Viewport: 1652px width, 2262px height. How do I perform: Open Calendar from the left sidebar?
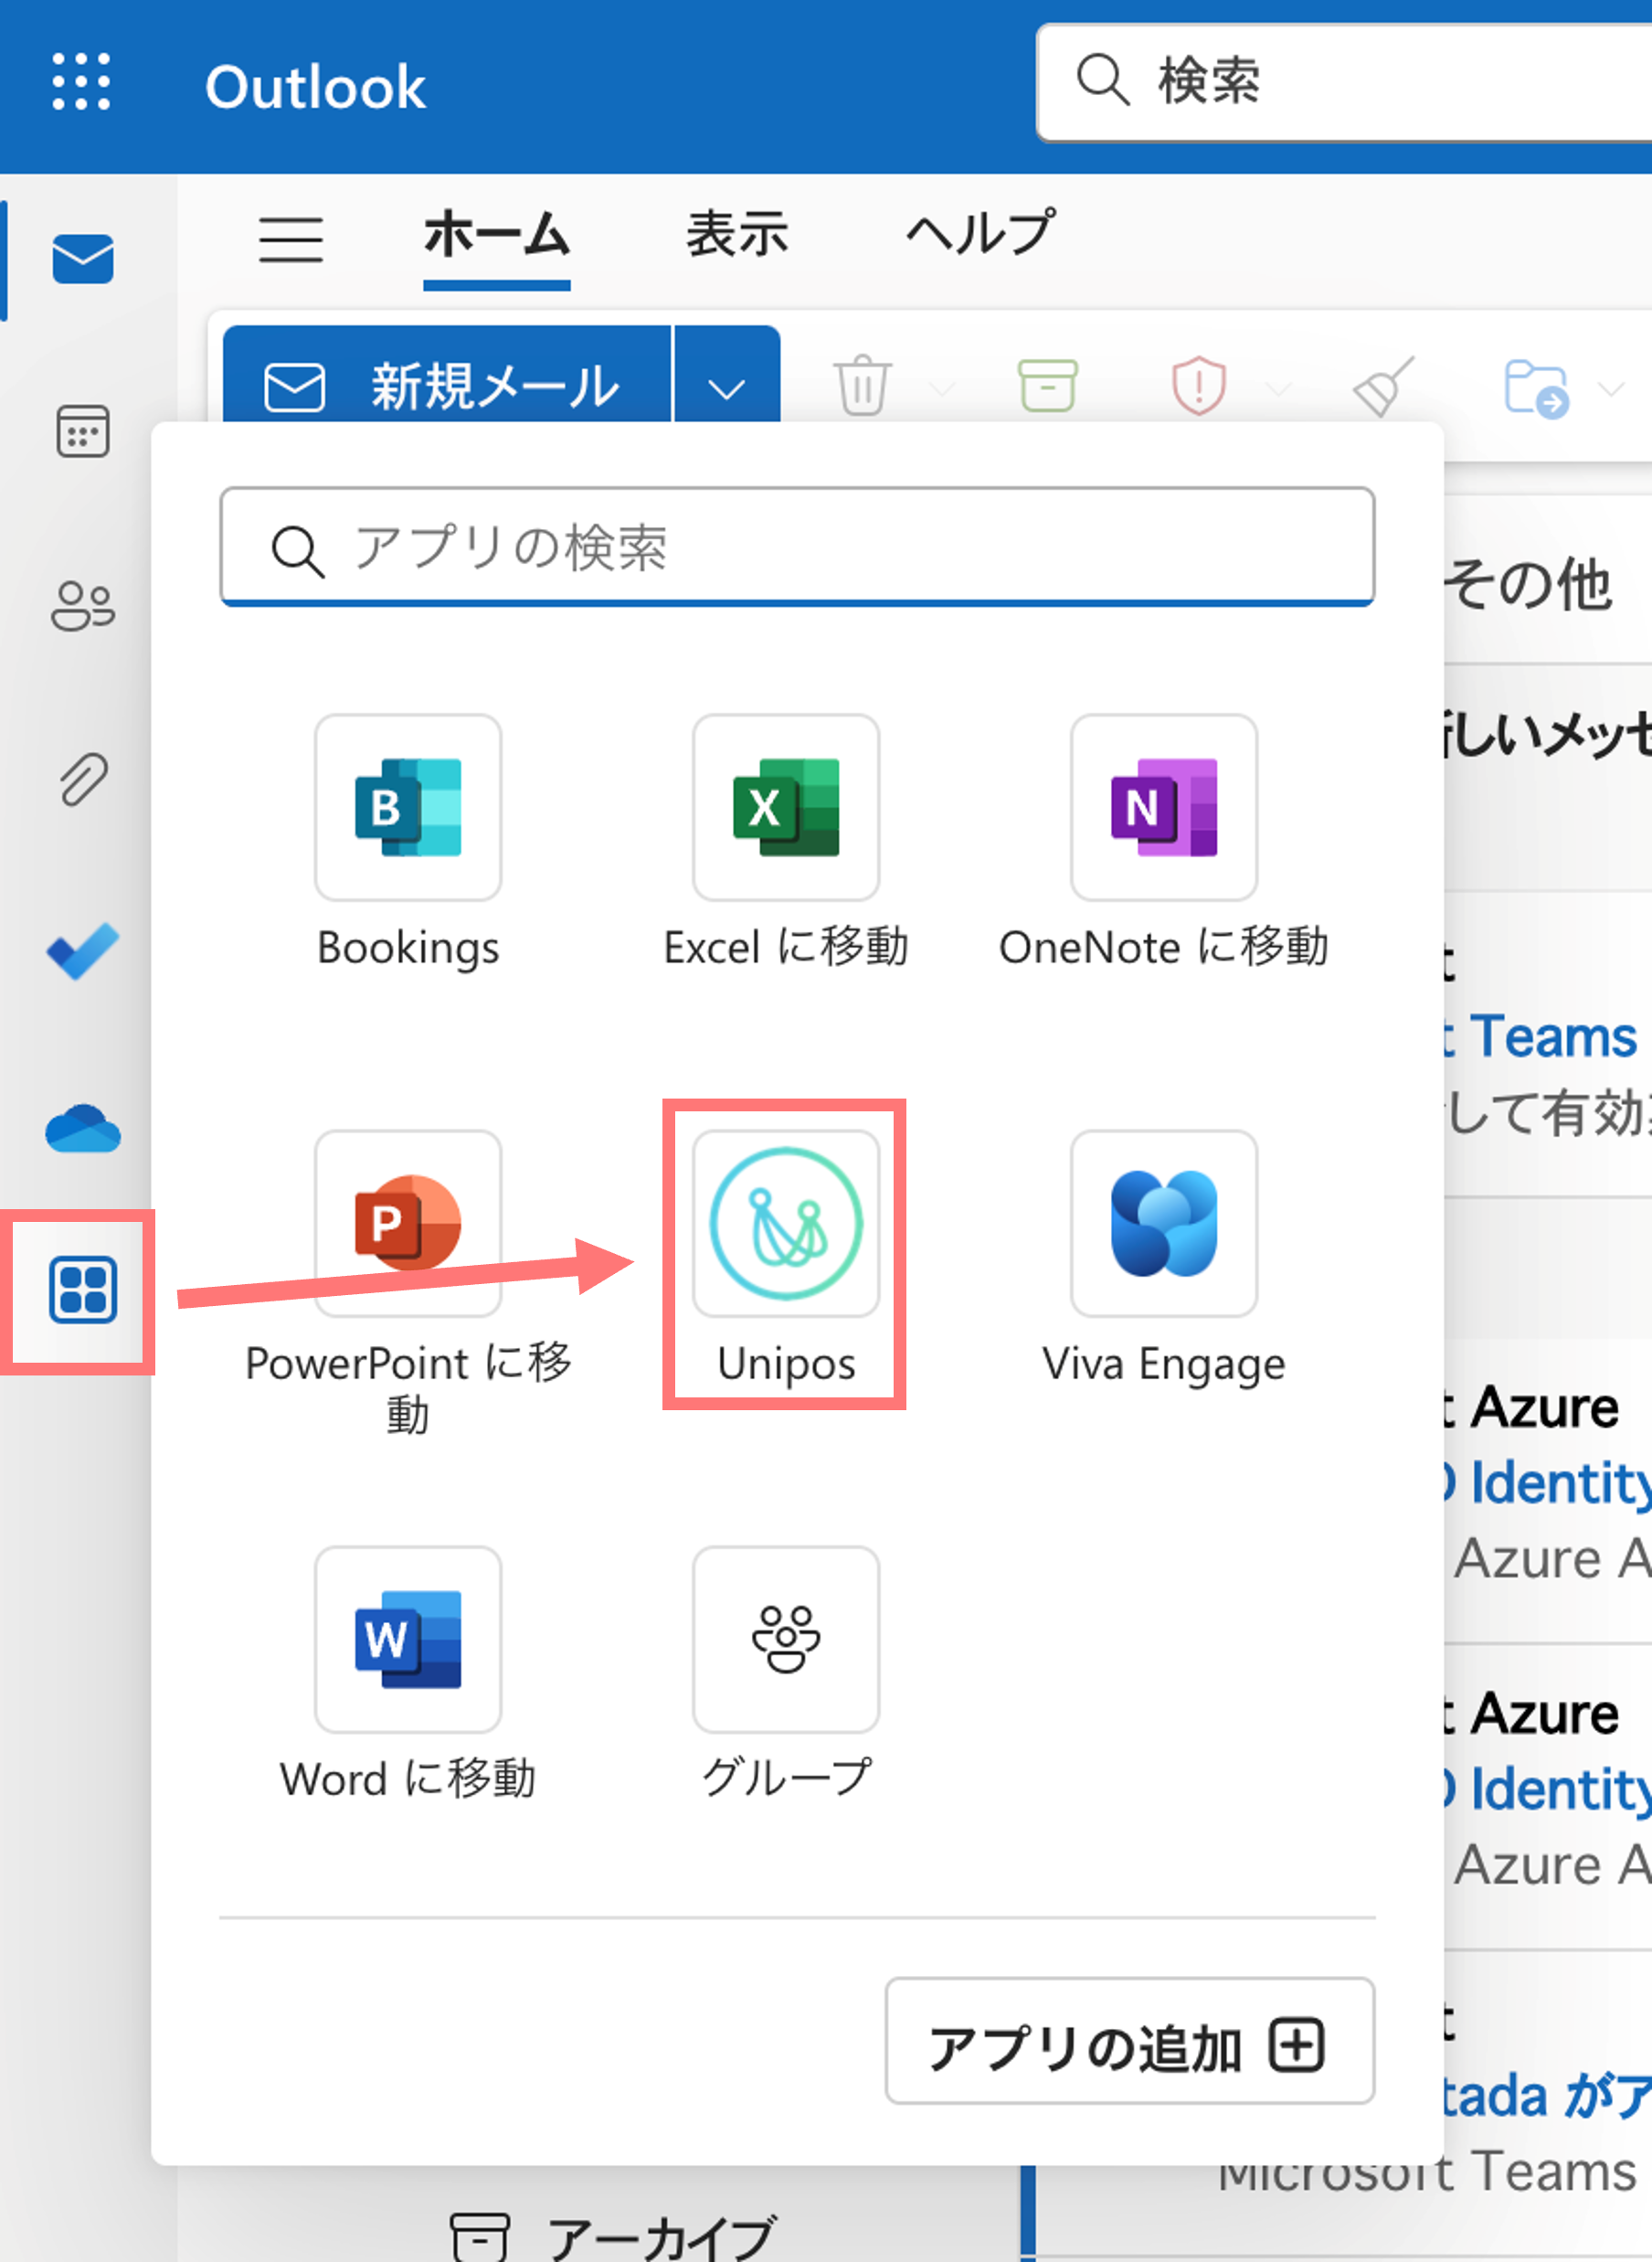(x=83, y=431)
